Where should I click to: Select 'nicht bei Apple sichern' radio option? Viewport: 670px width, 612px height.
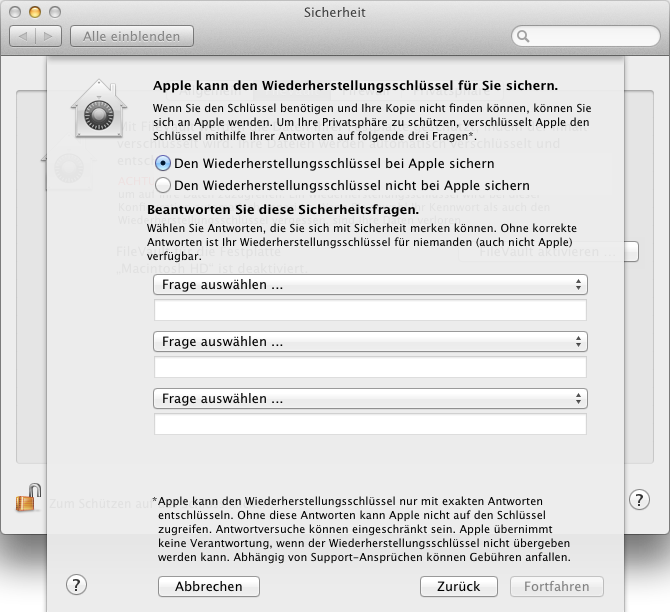[x=163, y=185]
